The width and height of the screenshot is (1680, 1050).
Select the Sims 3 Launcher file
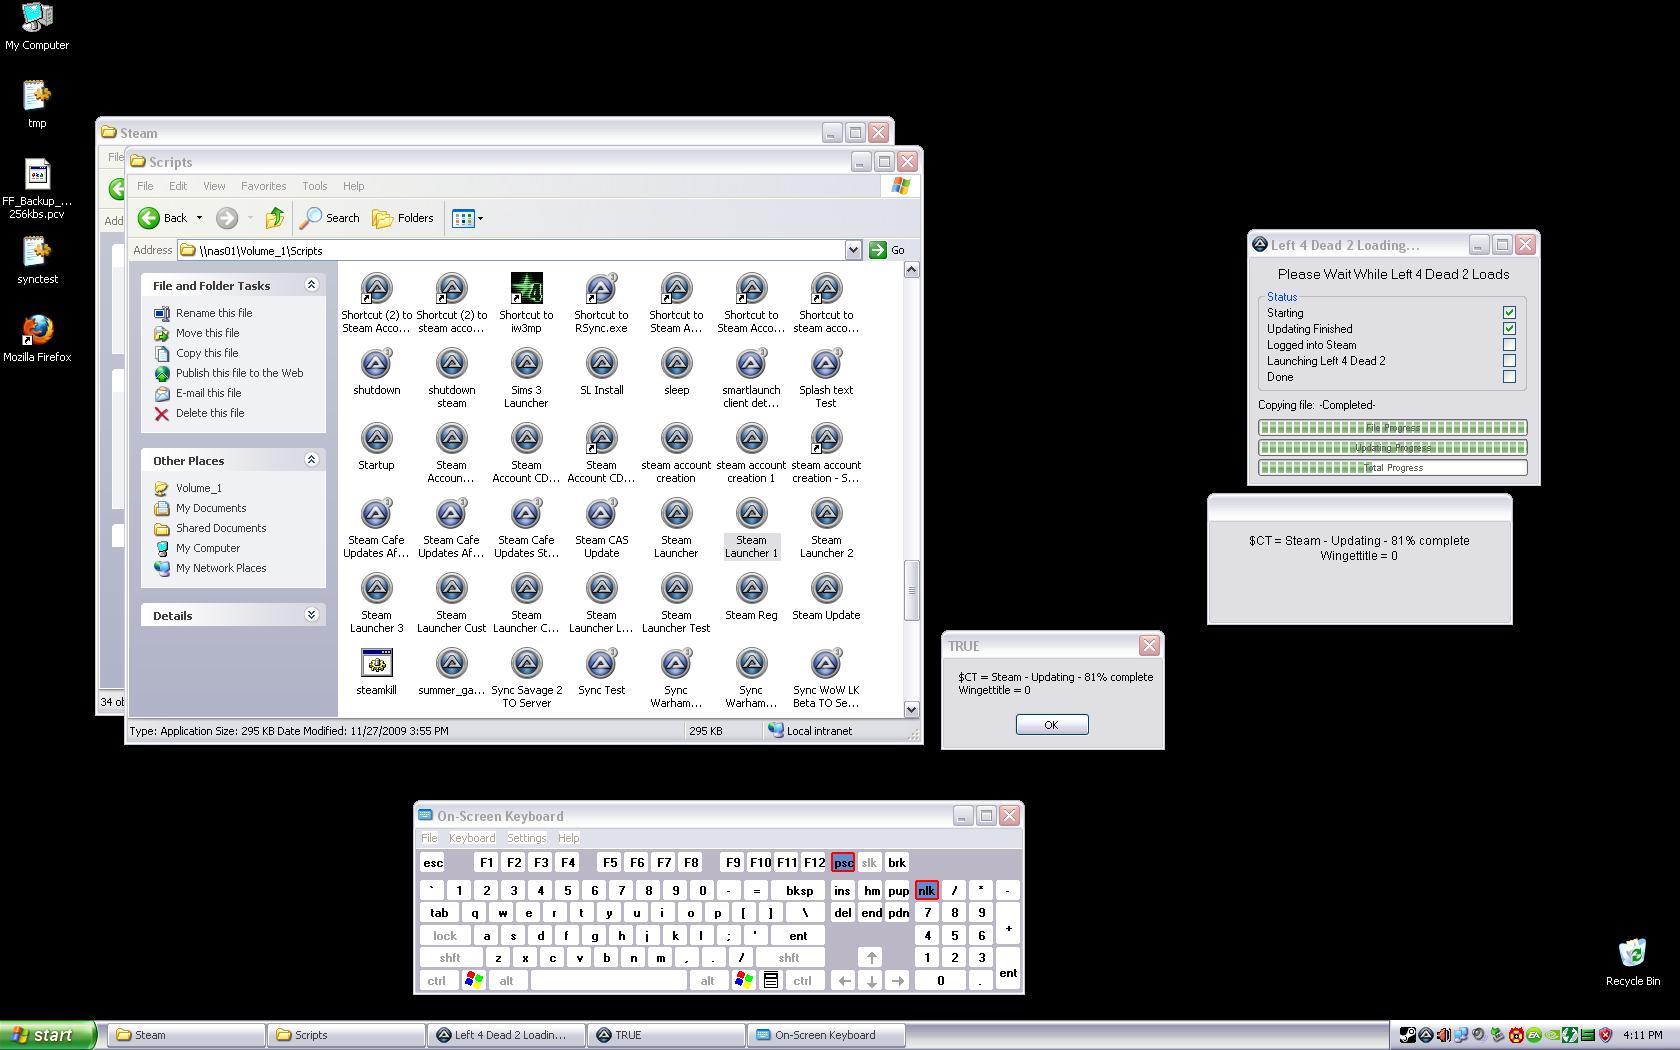click(x=526, y=378)
